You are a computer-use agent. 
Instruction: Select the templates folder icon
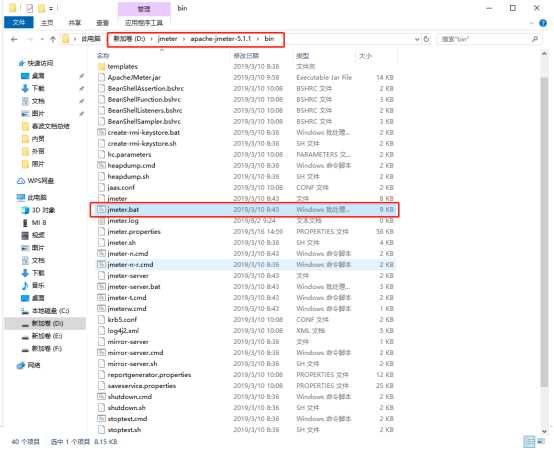pyautogui.click(x=101, y=66)
